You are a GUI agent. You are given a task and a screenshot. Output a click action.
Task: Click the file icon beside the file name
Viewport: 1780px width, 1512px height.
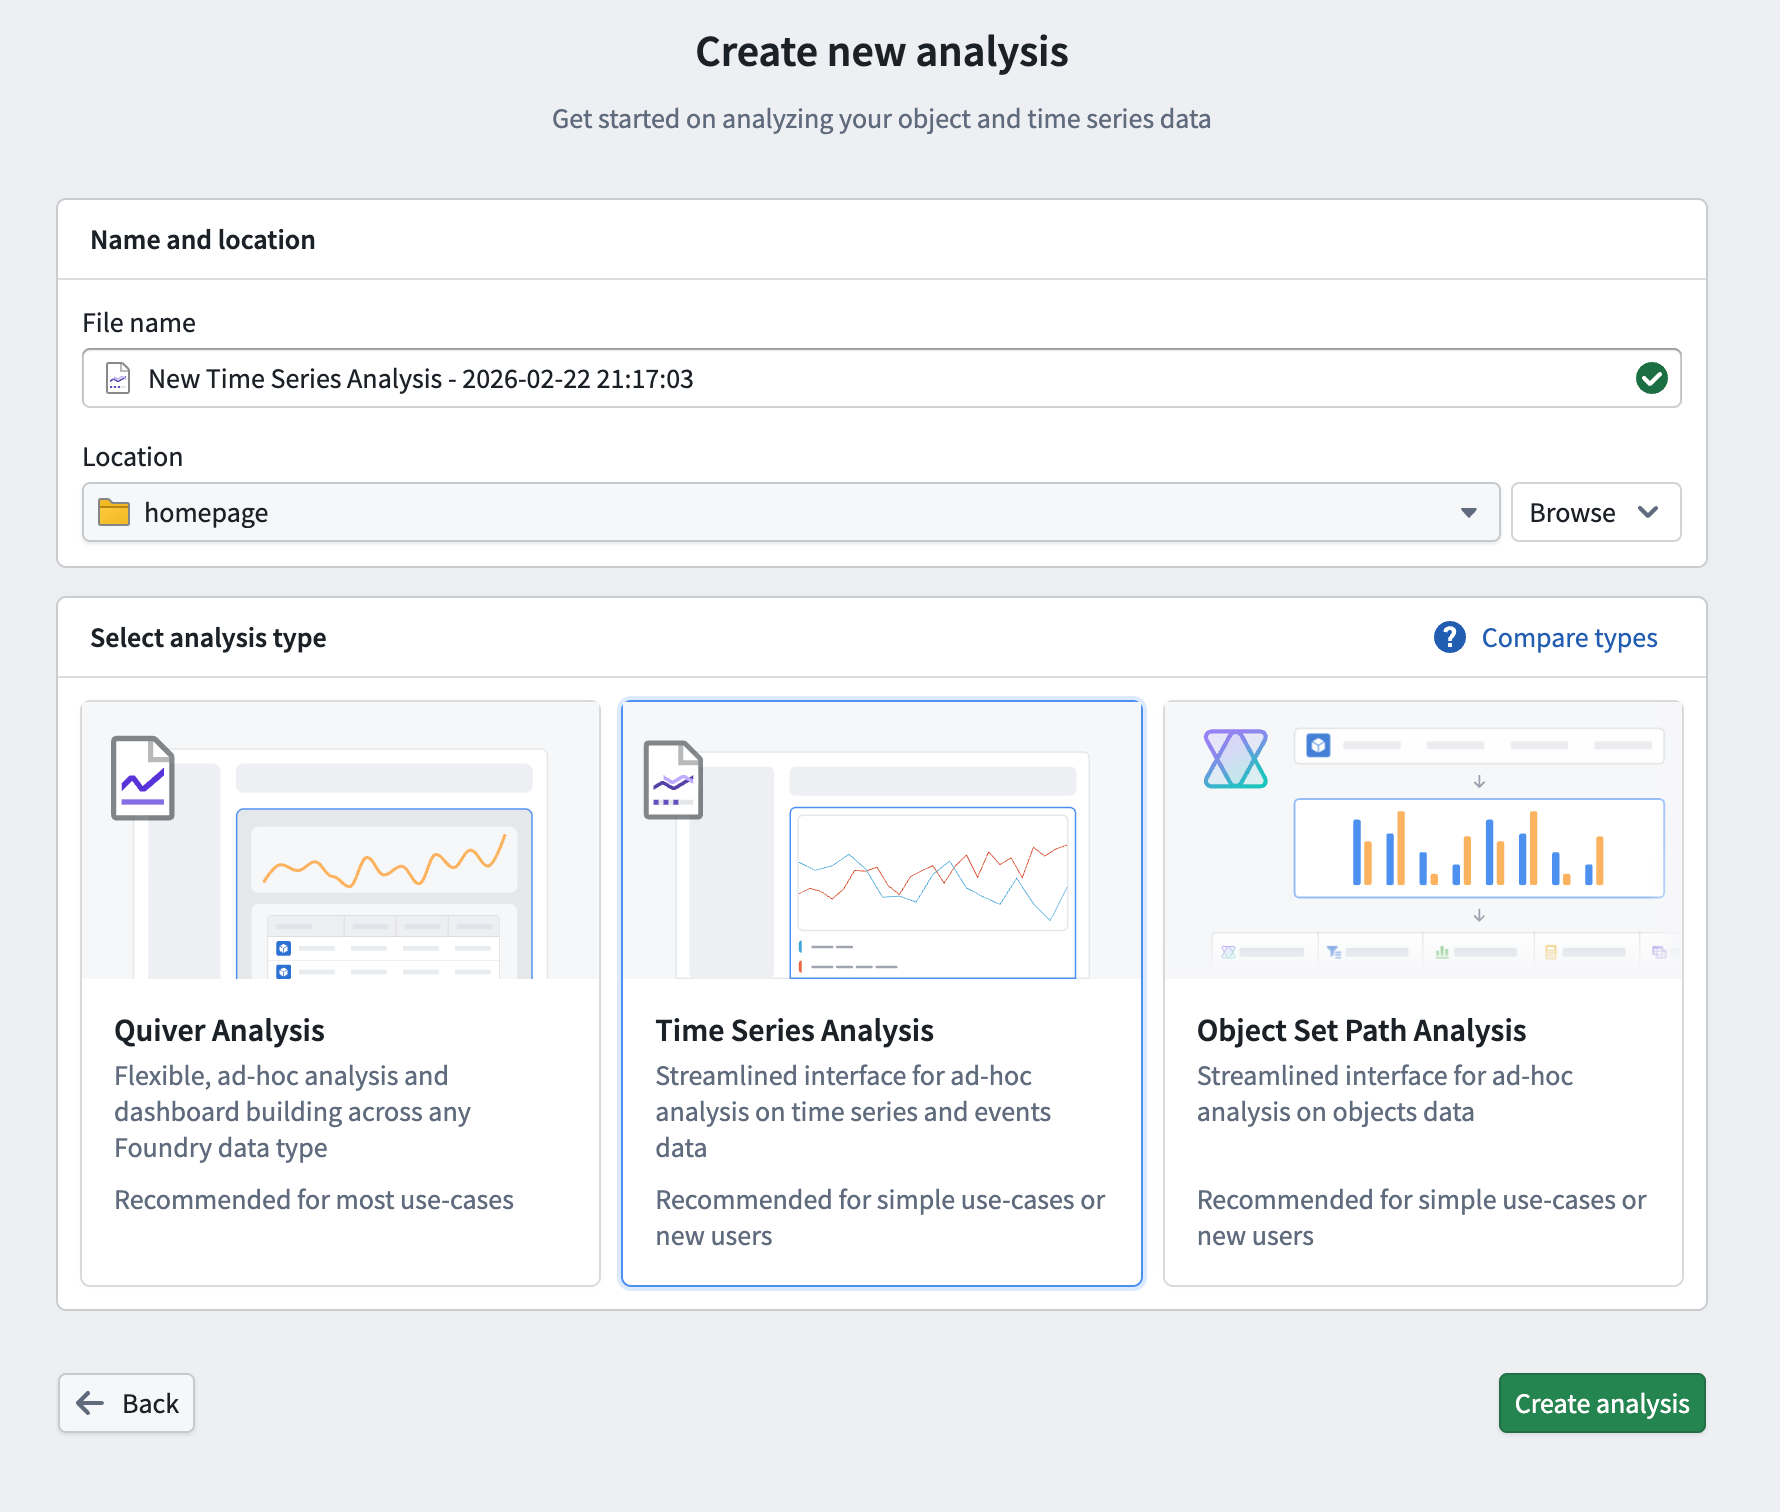click(x=118, y=378)
